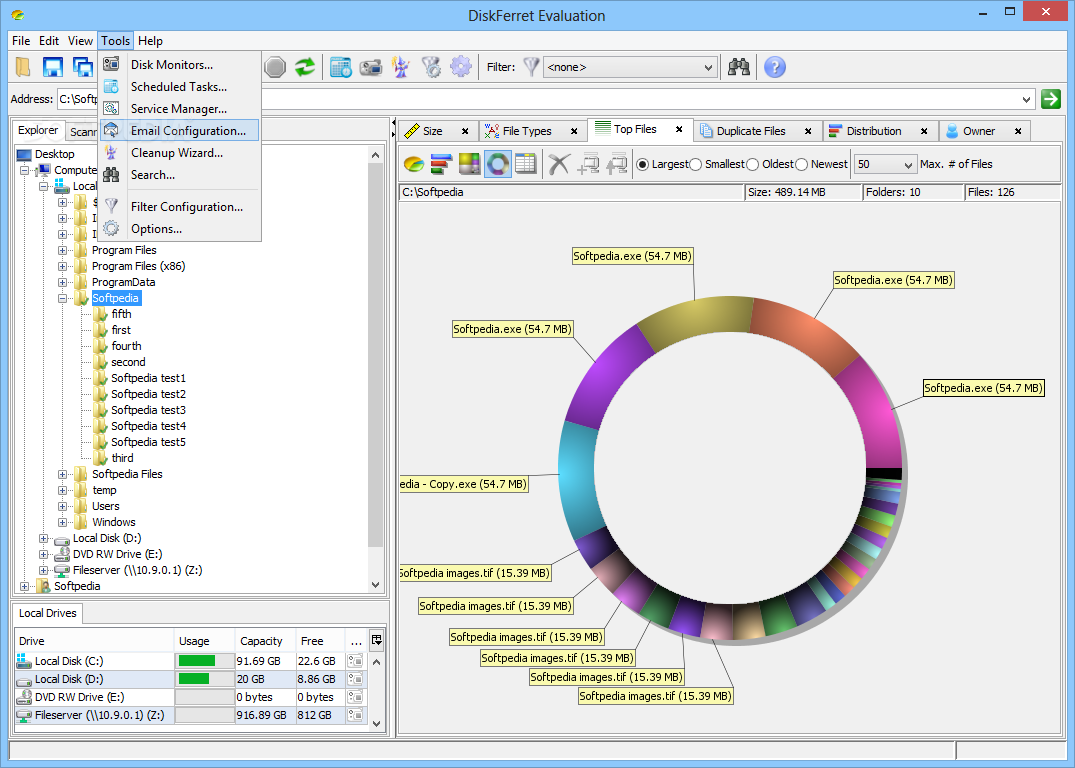The width and height of the screenshot is (1075, 768).
Task: Switch to table list view icon
Action: click(526, 164)
